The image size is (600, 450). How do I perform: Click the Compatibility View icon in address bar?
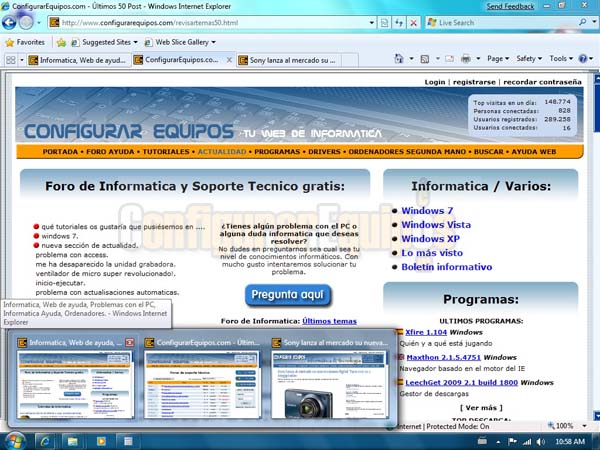pyautogui.click(x=384, y=23)
